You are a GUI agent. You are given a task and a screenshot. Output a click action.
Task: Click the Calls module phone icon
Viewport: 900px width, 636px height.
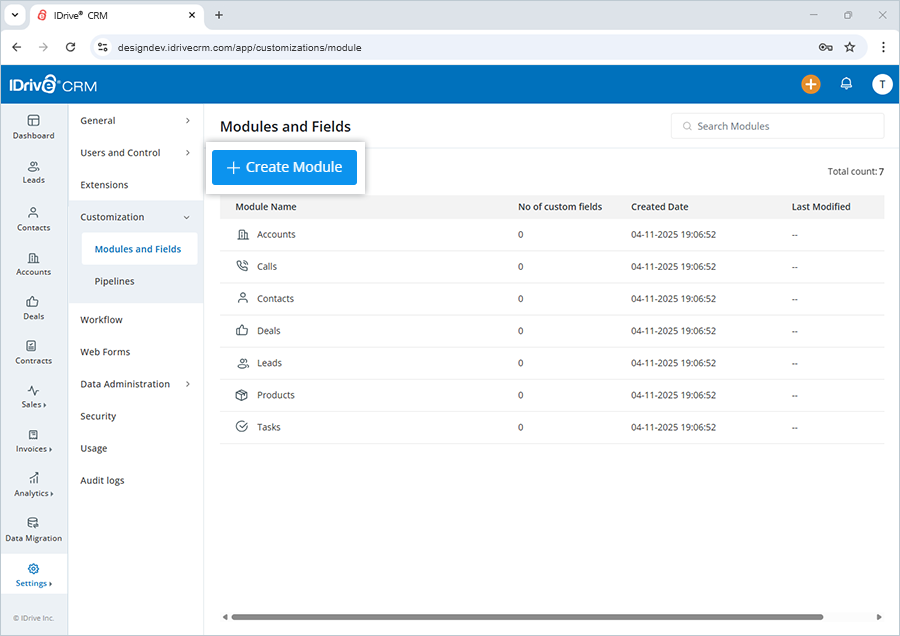241,266
